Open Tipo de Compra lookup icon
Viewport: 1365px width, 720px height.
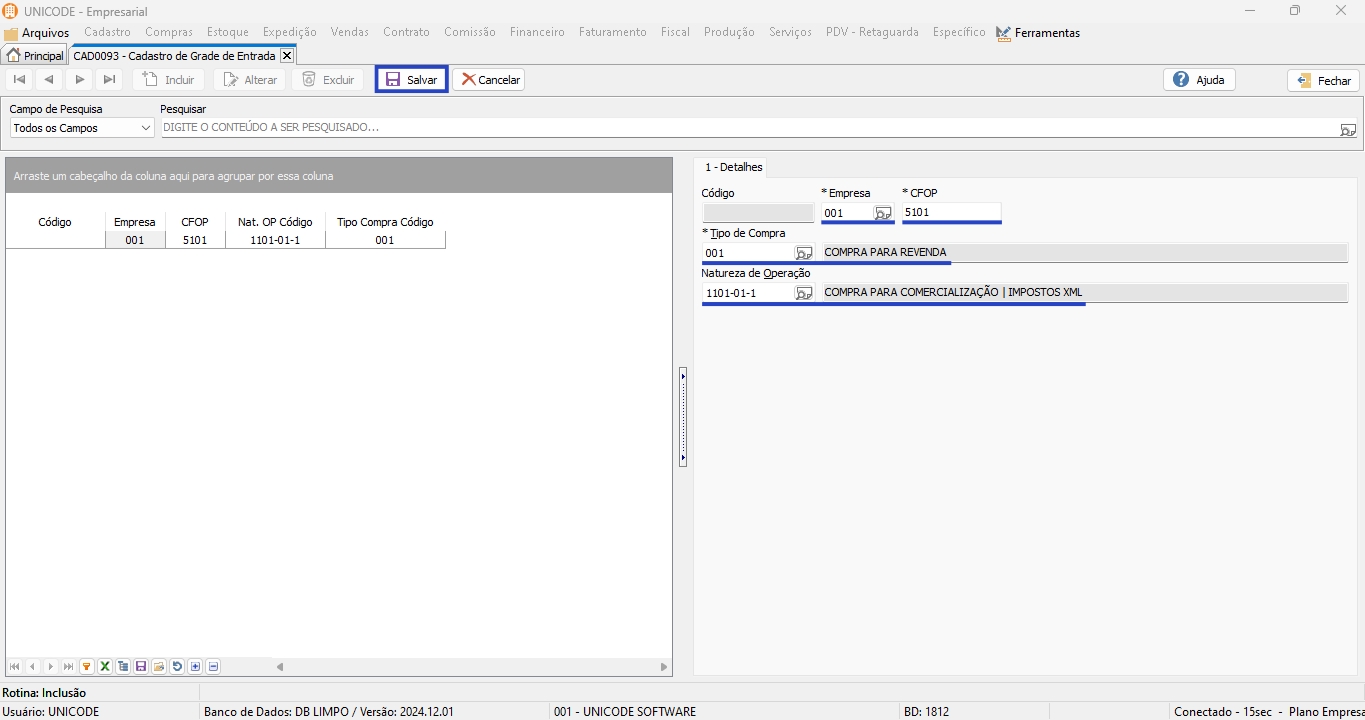804,253
